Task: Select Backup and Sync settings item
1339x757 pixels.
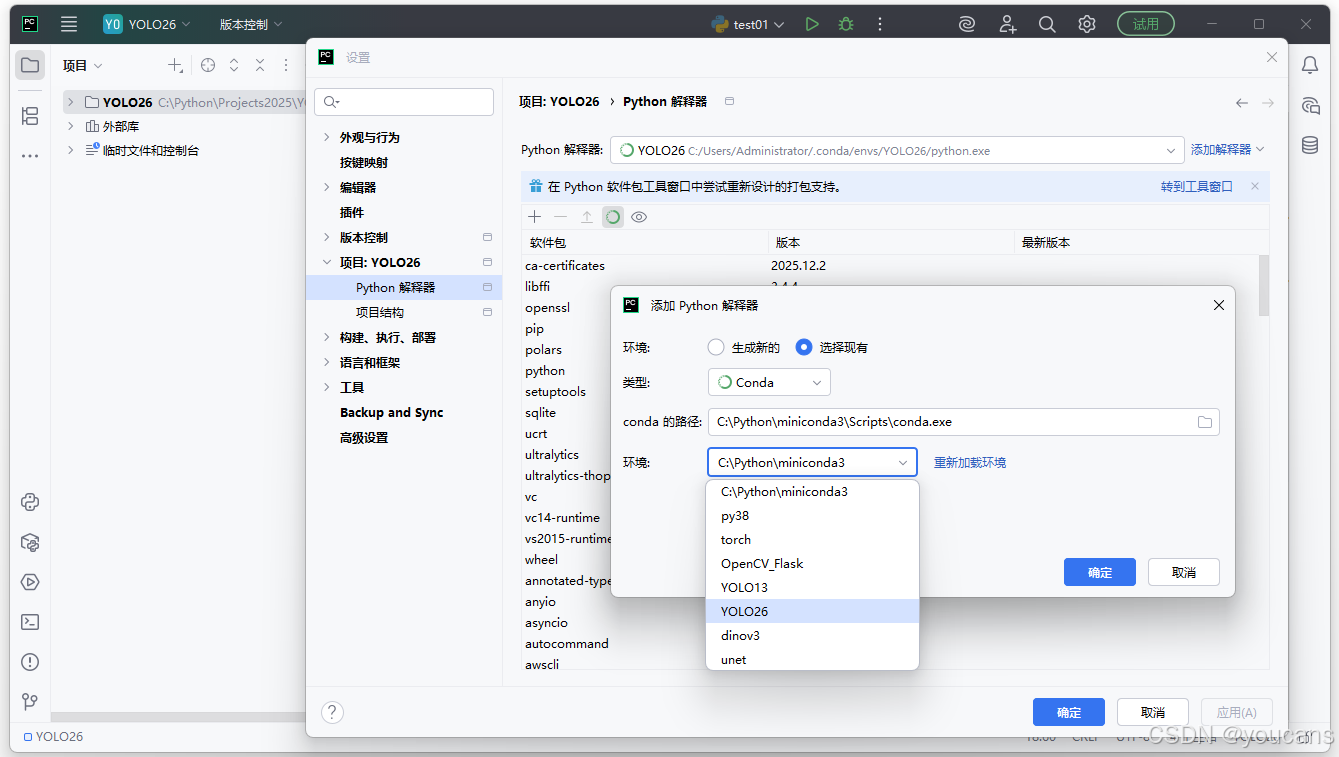Action: click(x=391, y=412)
